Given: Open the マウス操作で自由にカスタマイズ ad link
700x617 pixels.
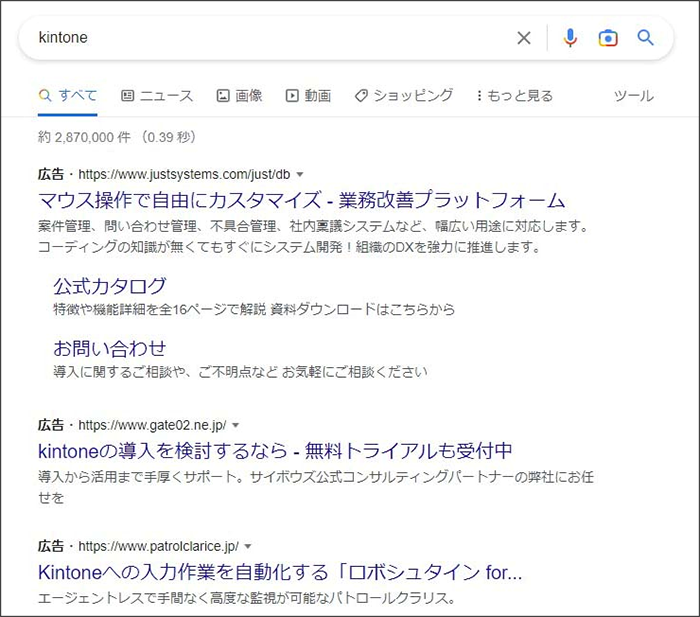Looking at the screenshot, I should click(302, 200).
